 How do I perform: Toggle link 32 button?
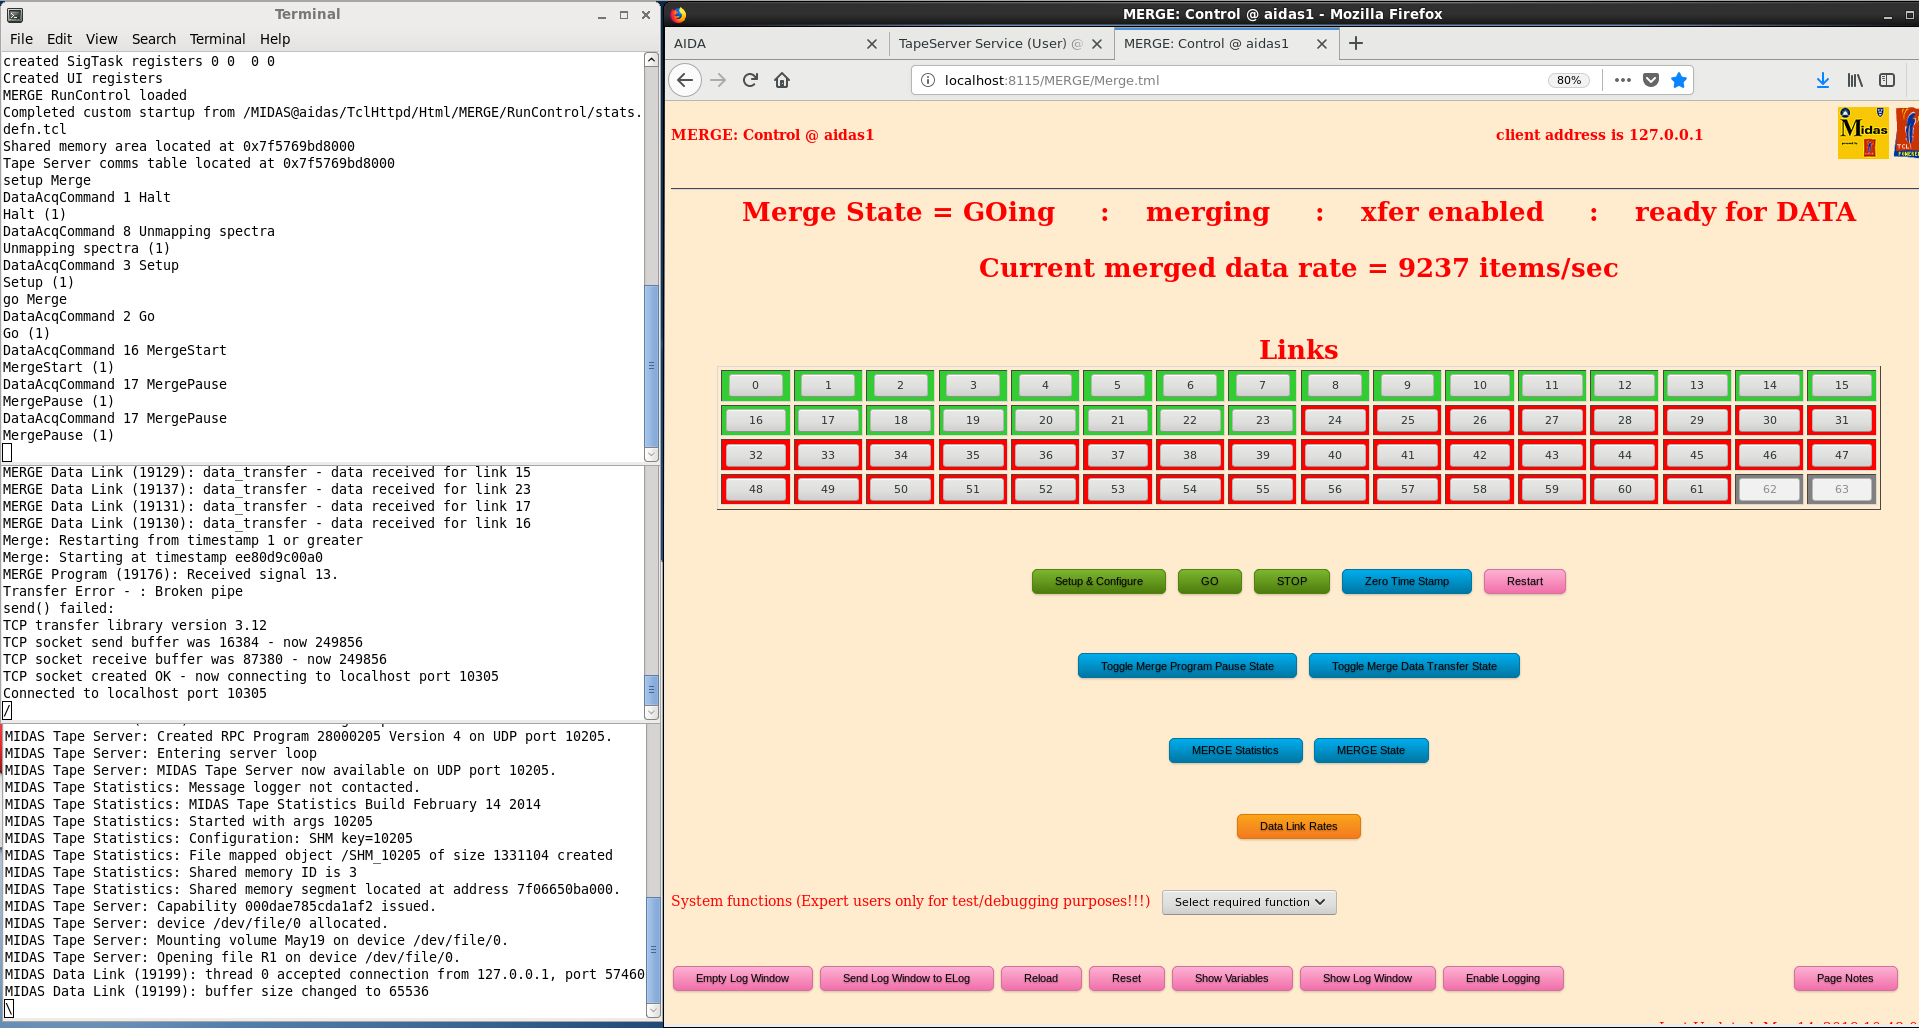coord(755,455)
